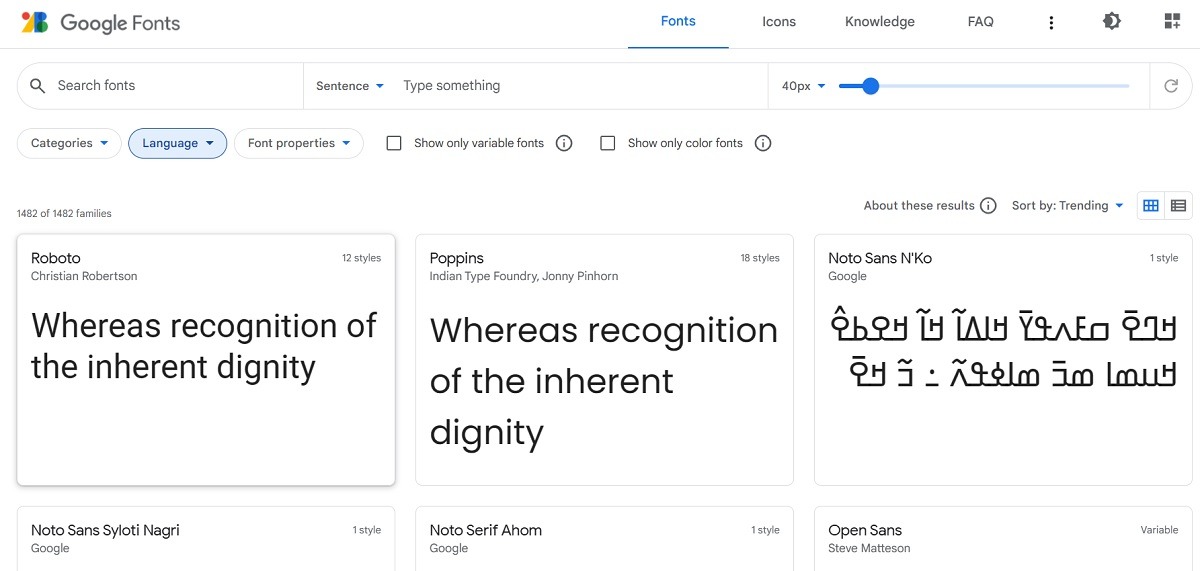Enable Show only variable fonts checkbox
Image resolution: width=1200 pixels, height=571 pixels.
pos(394,143)
